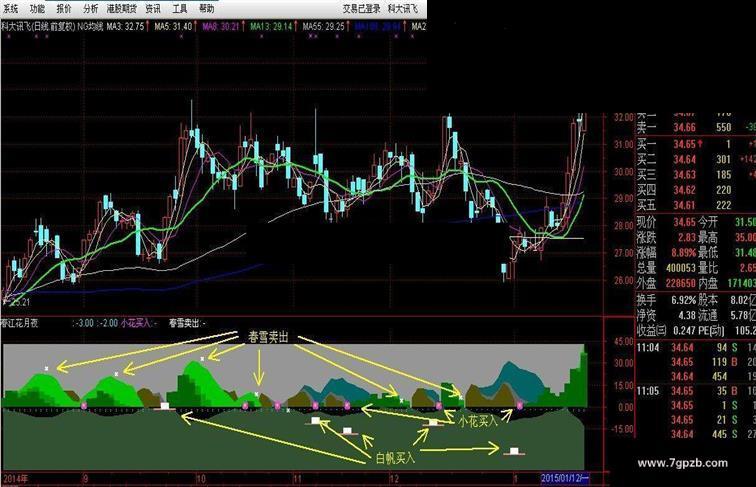Click the 32.00 price axis label

click(x=624, y=117)
